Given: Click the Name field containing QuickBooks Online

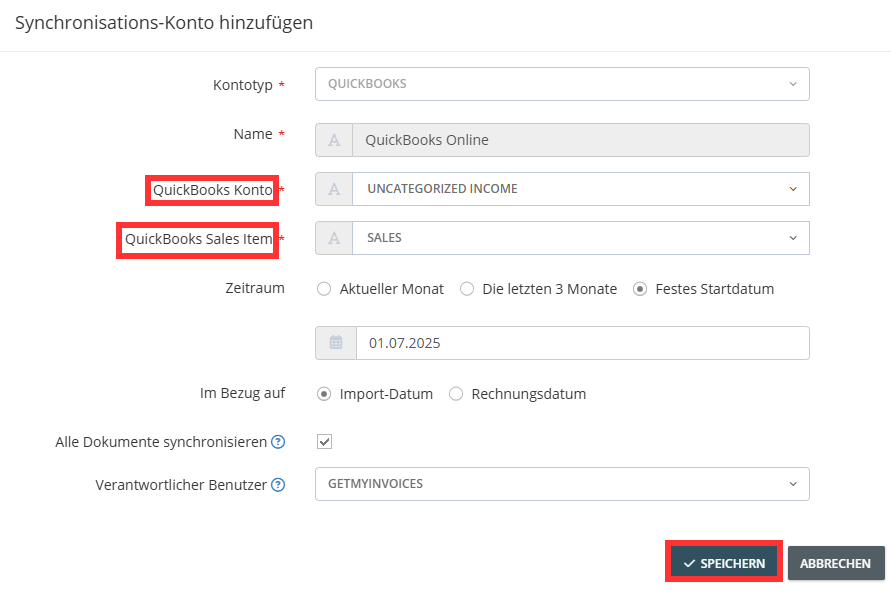Looking at the screenshot, I should point(581,140).
